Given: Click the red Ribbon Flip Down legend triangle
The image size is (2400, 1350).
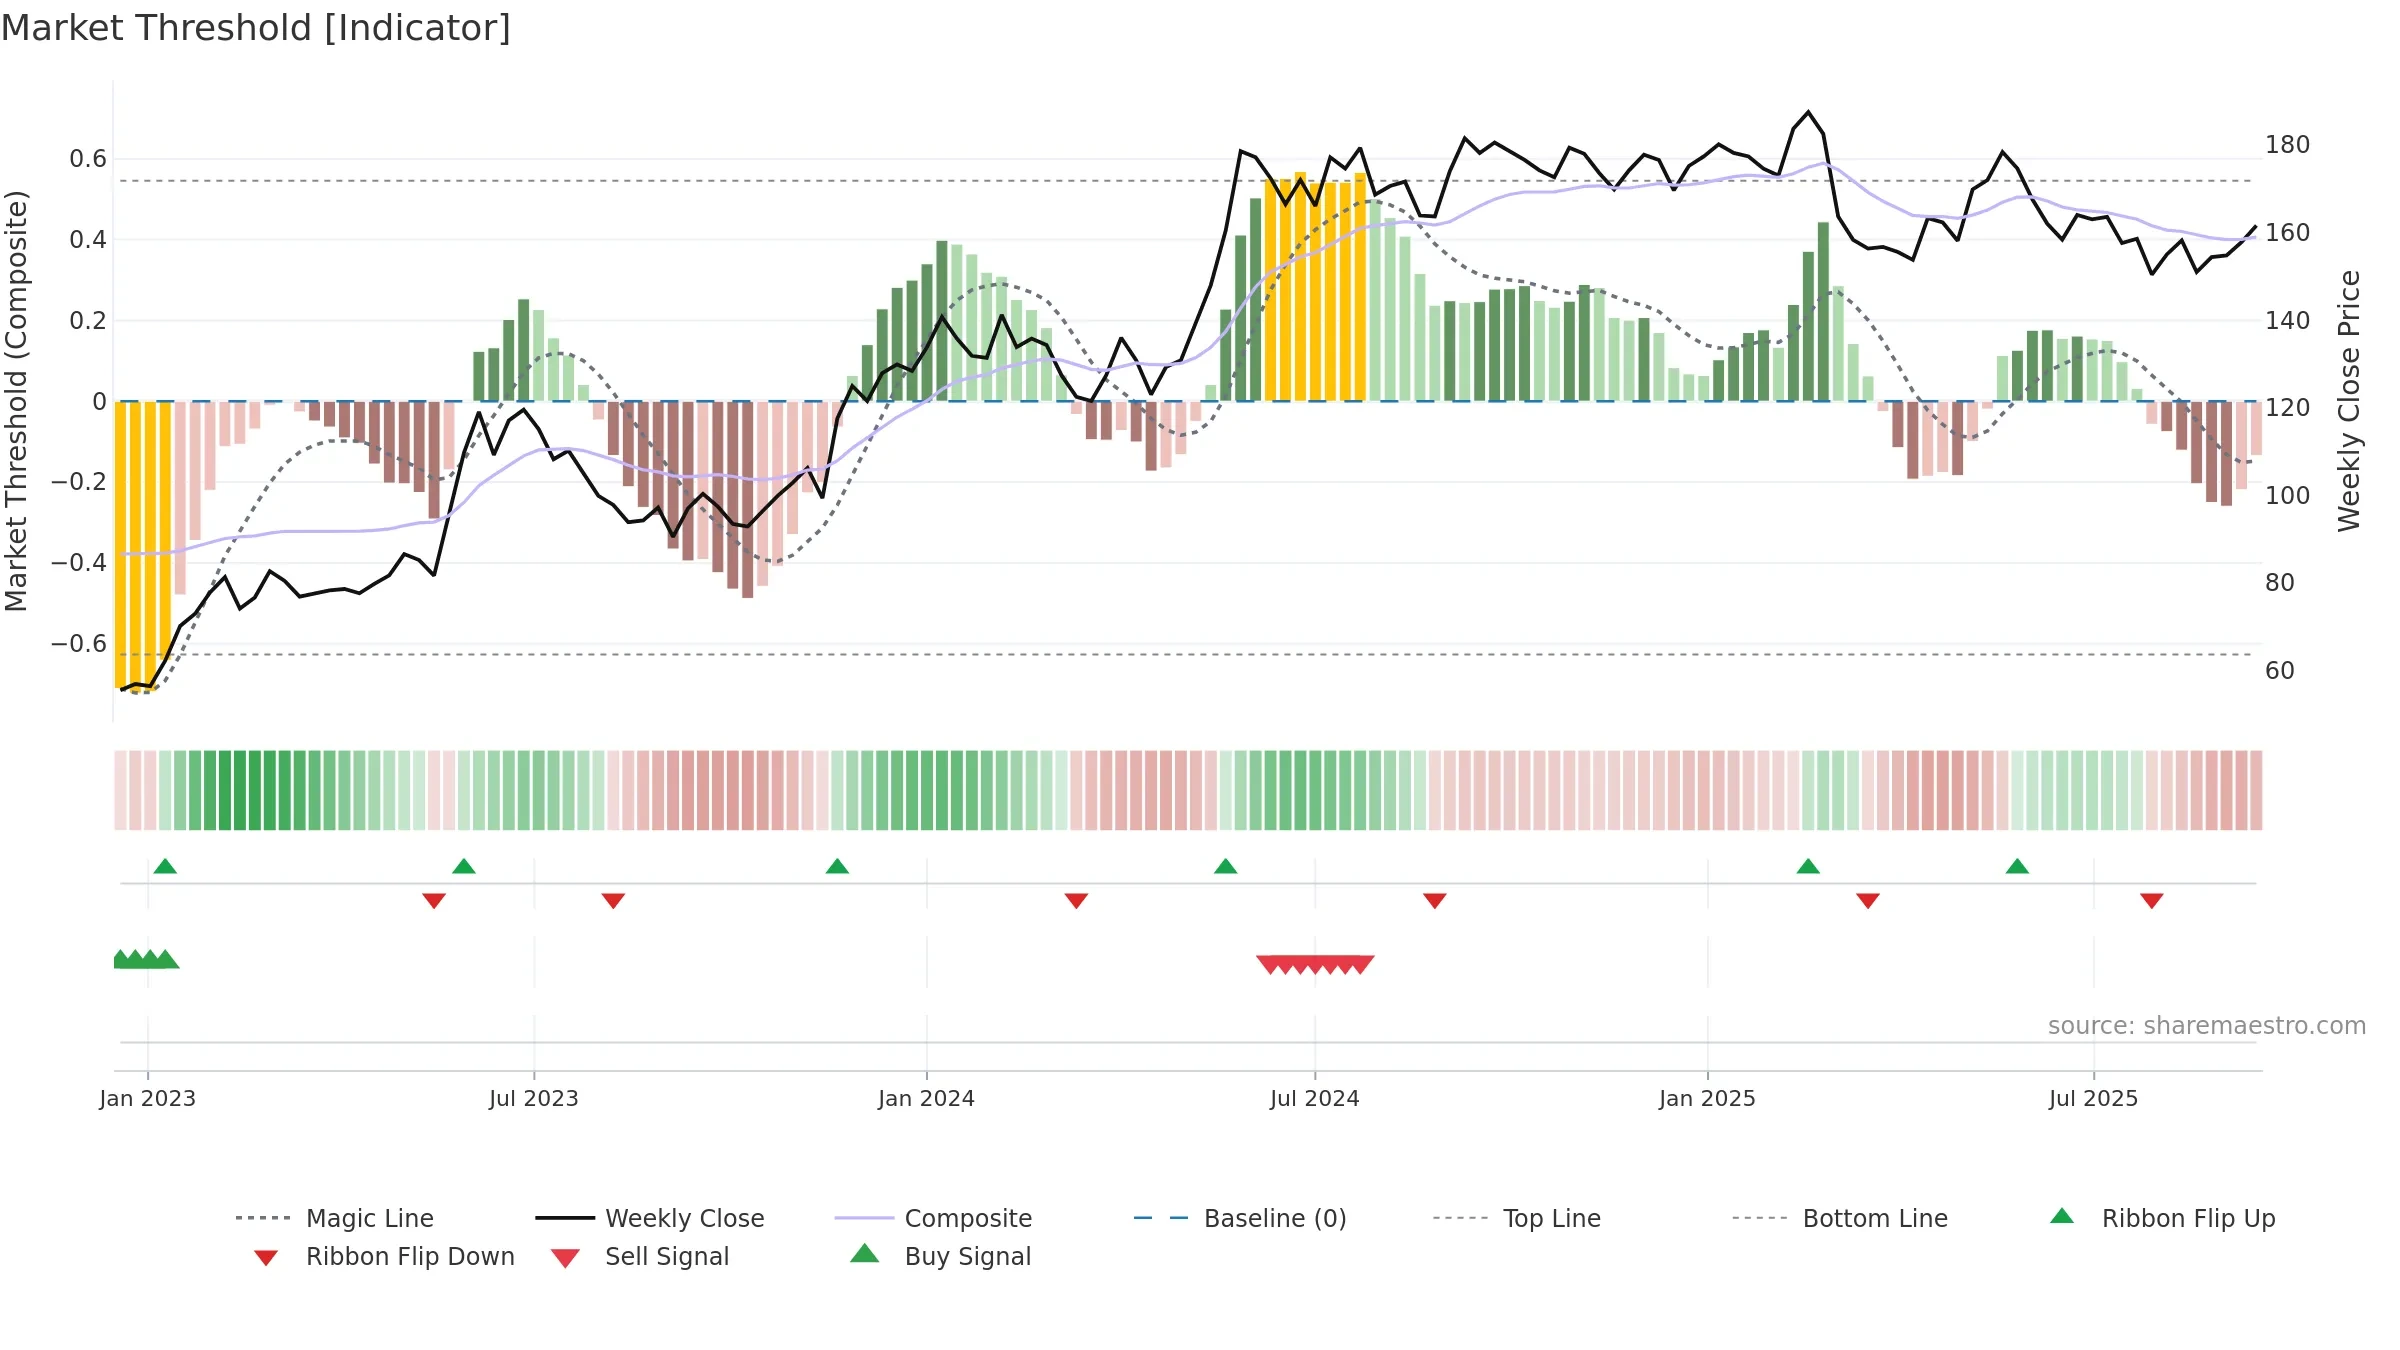Looking at the screenshot, I should coord(266,1258).
